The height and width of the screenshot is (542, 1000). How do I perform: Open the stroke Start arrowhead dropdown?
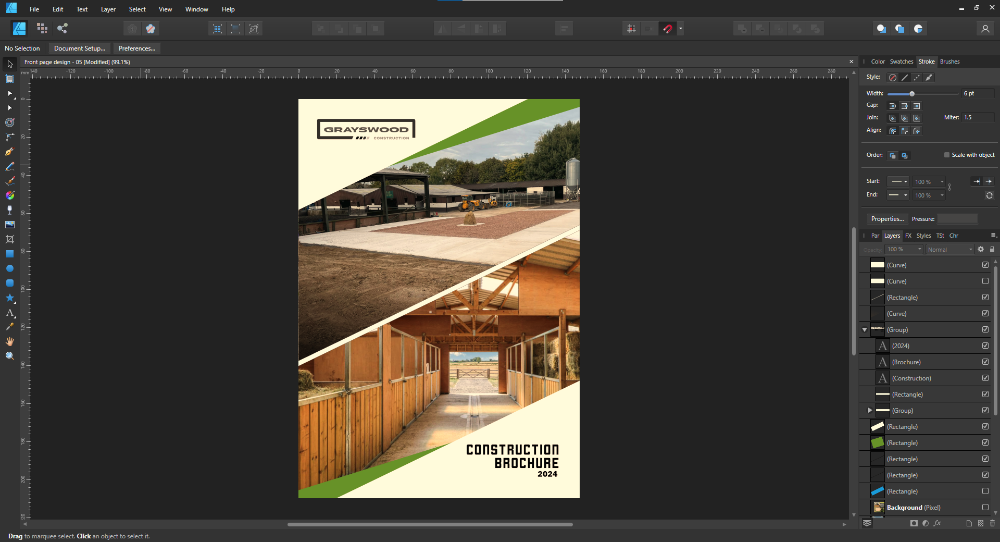tap(899, 181)
